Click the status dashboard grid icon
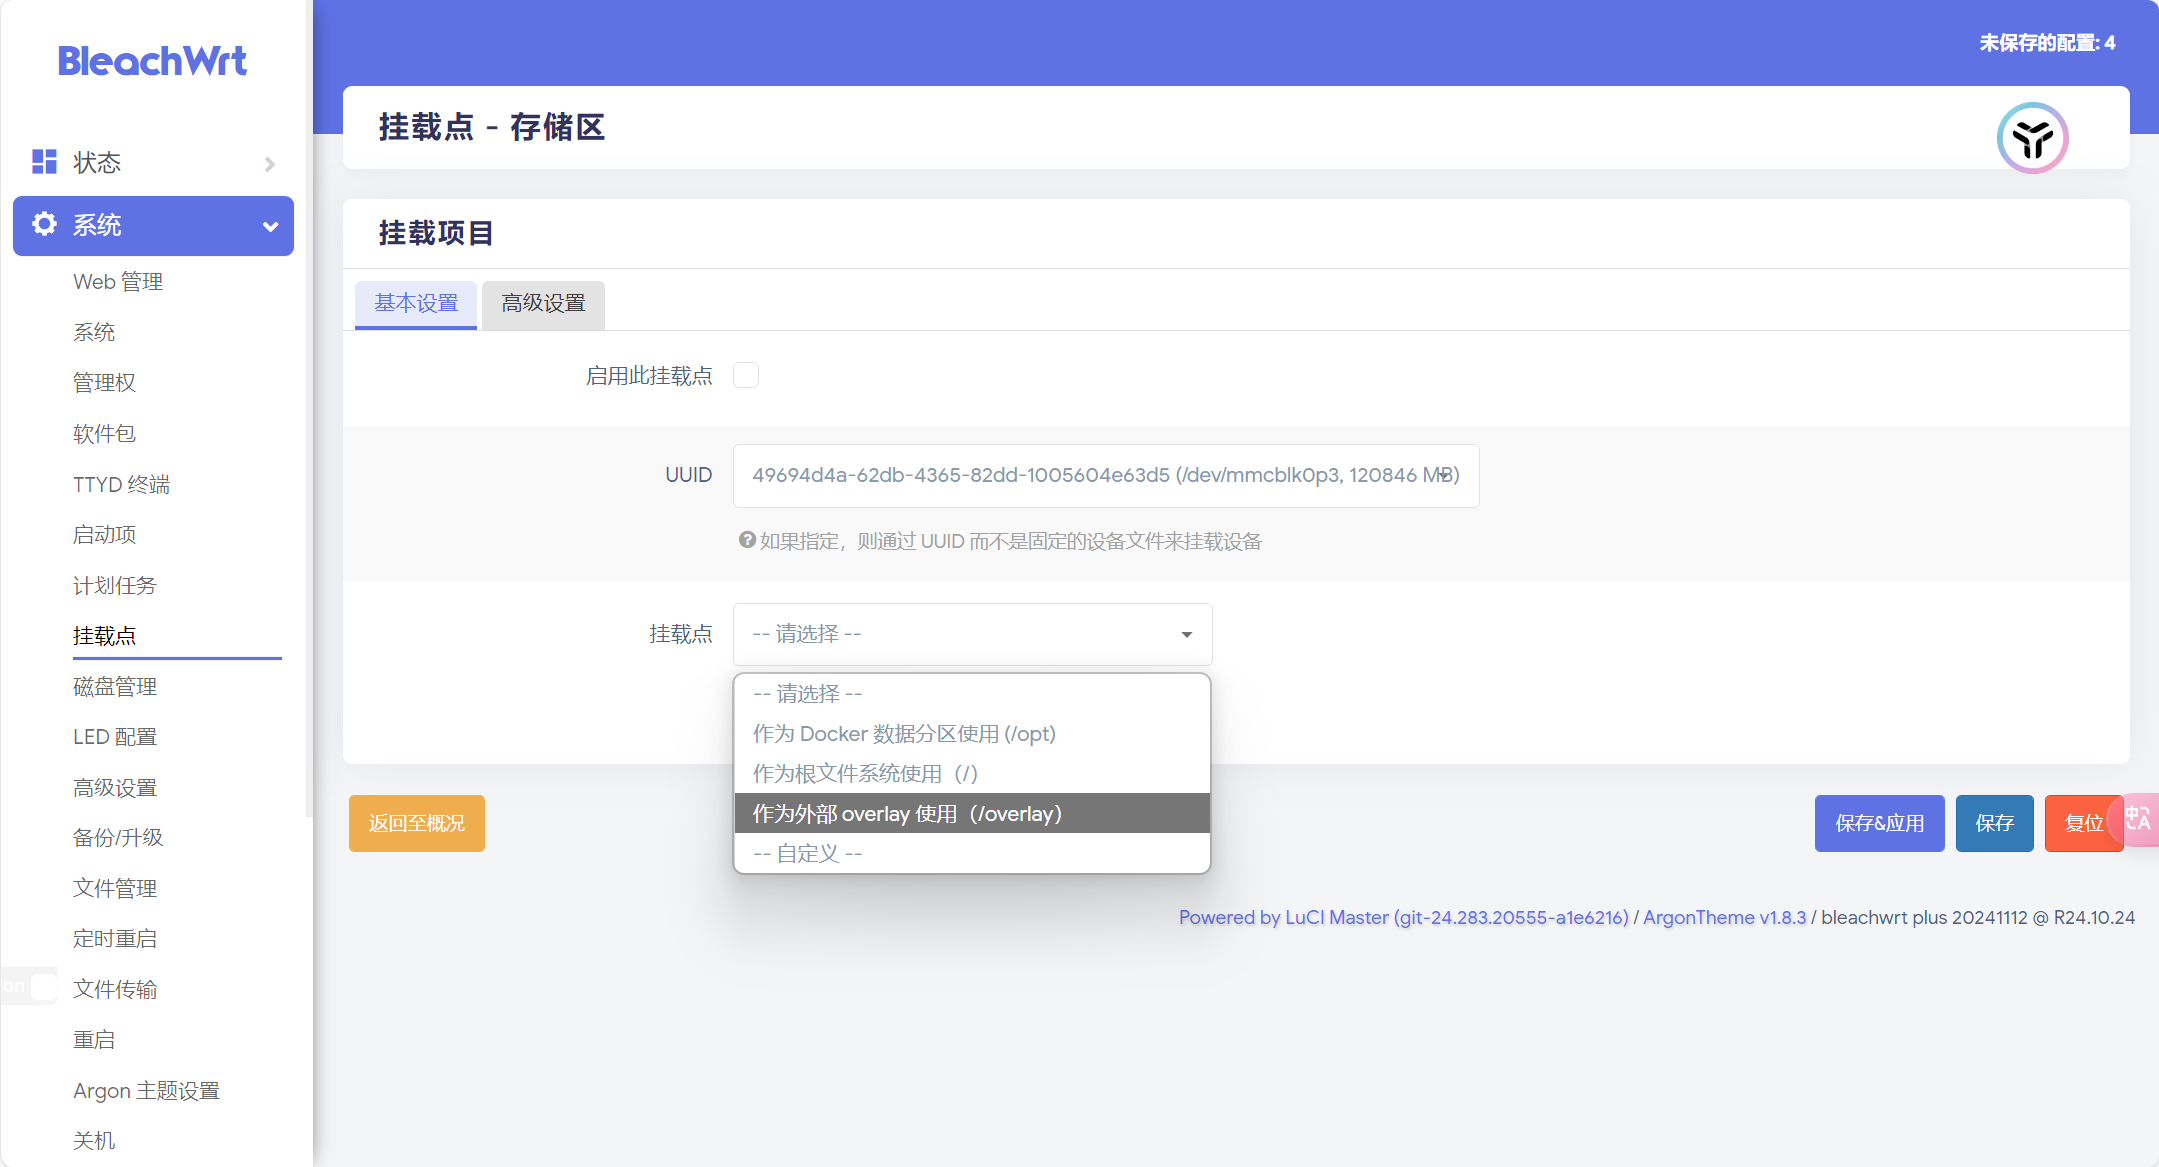The height and width of the screenshot is (1167, 2159). (44, 162)
